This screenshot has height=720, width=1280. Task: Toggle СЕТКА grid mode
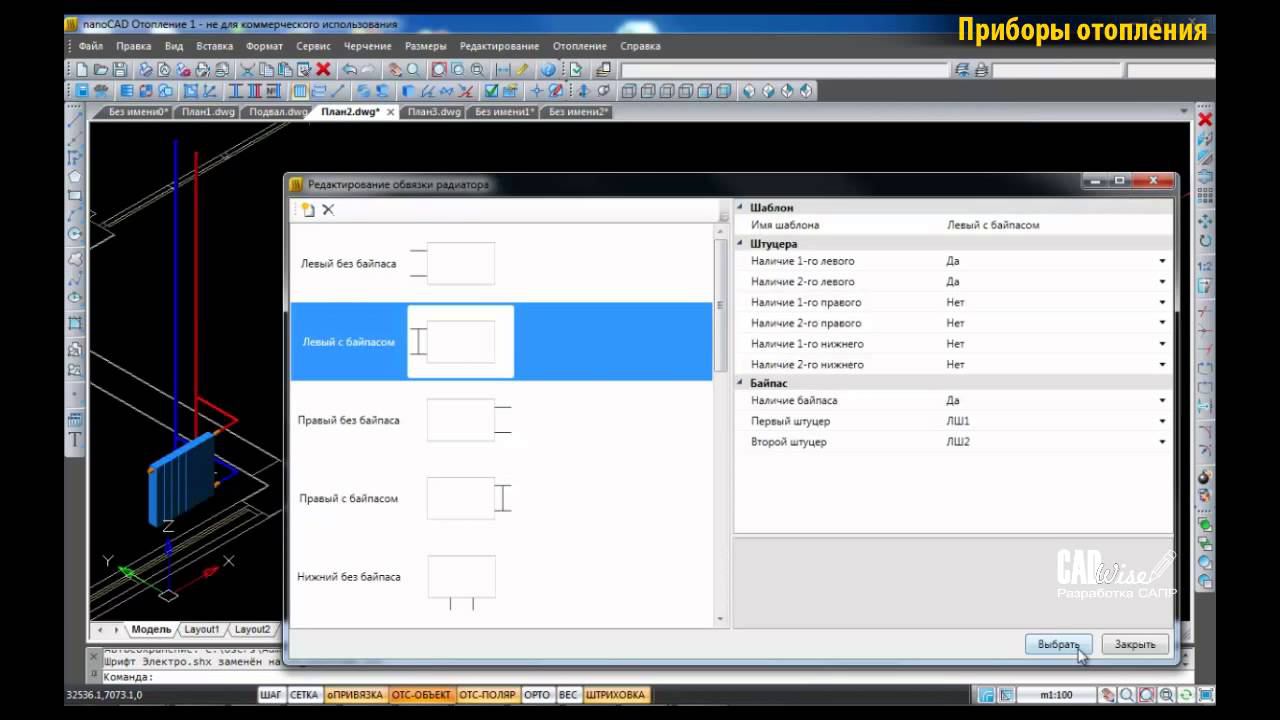[x=305, y=695]
